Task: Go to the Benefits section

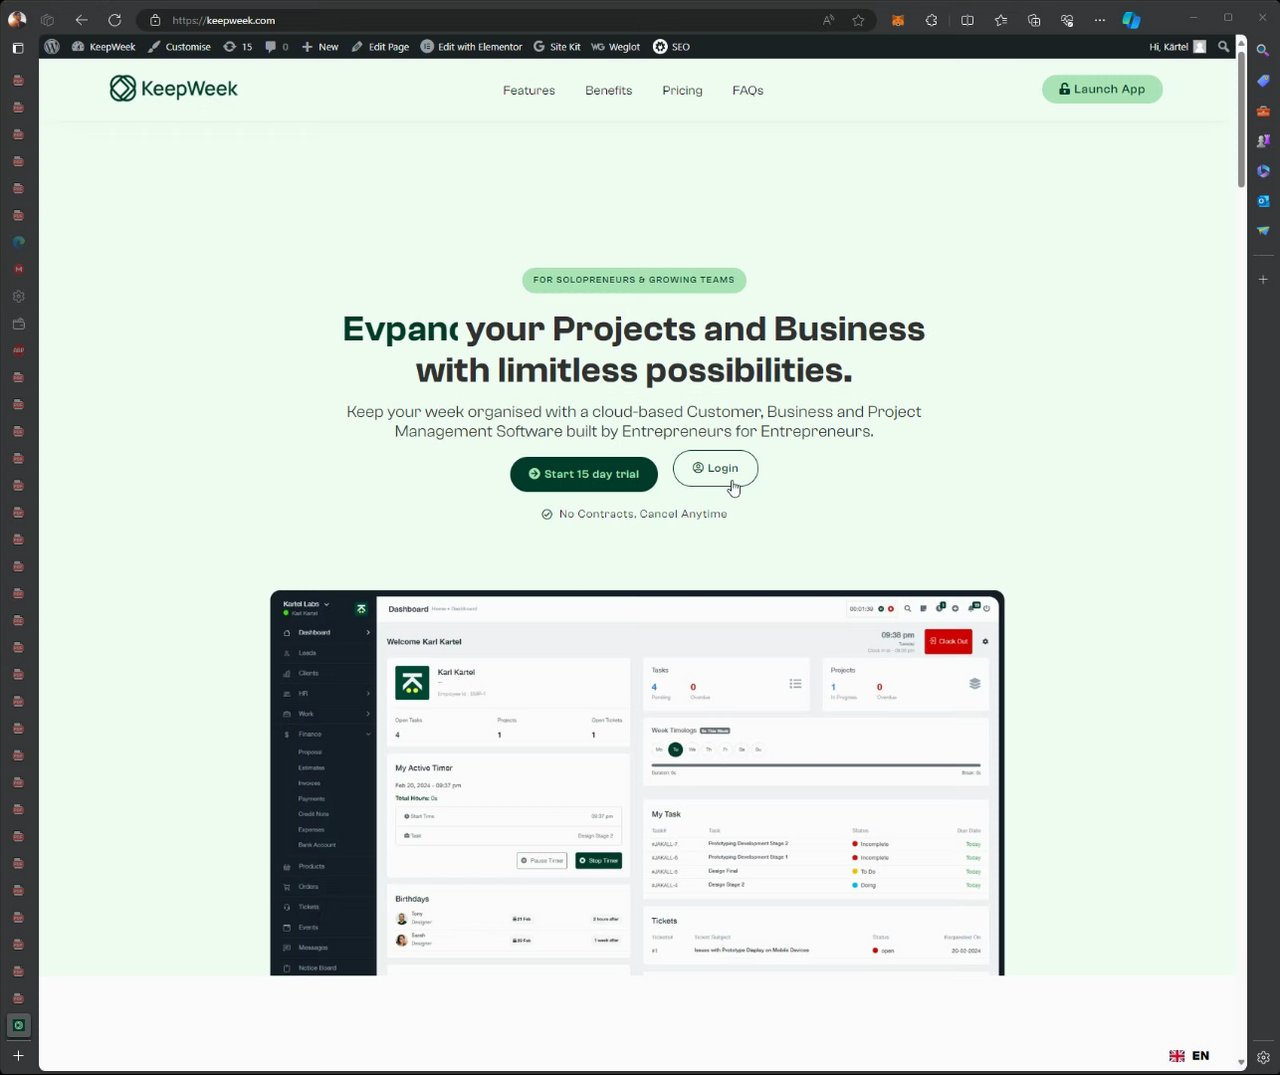Action: coord(608,90)
